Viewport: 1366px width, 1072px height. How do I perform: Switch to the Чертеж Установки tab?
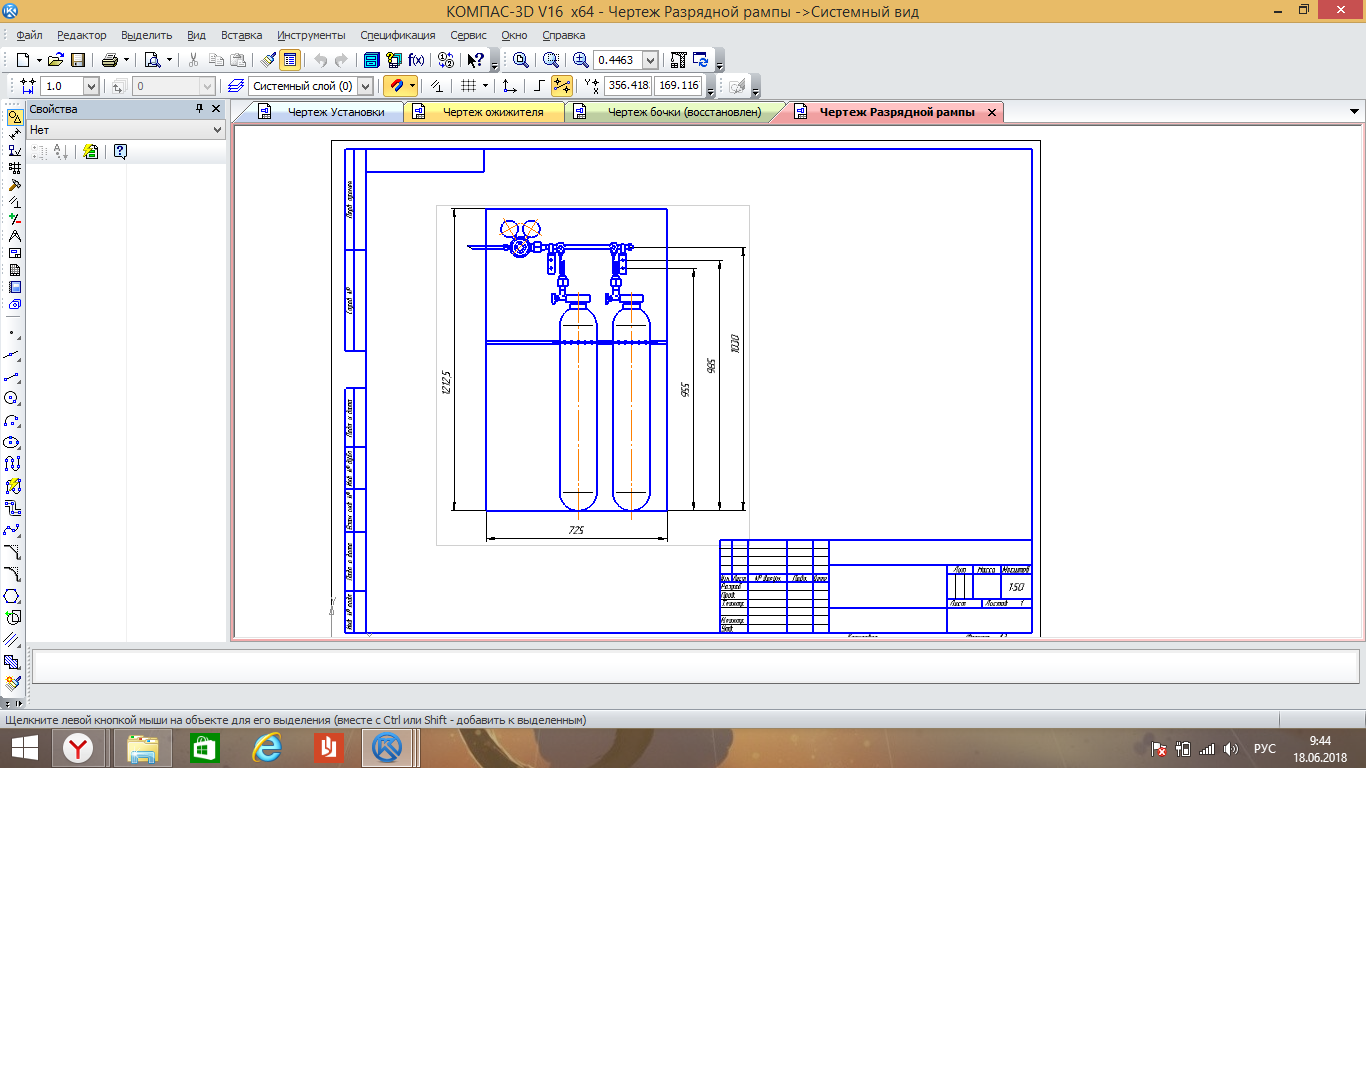(x=335, y=112)
